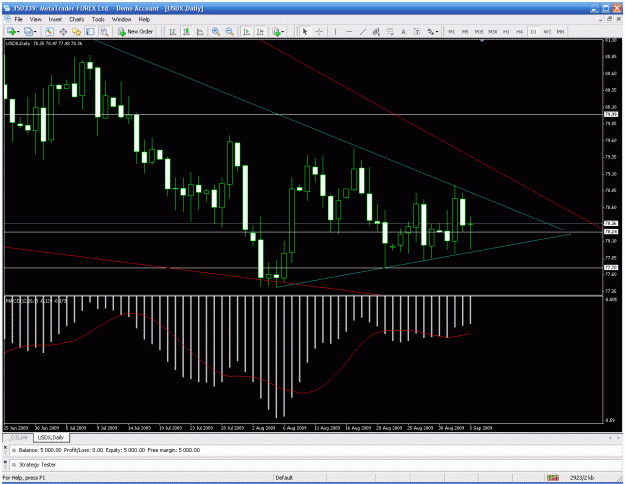The width and height of the screenshot is (625, 484).
Task: Switch chart to bar chart style
Action: (x=173, y=31)
